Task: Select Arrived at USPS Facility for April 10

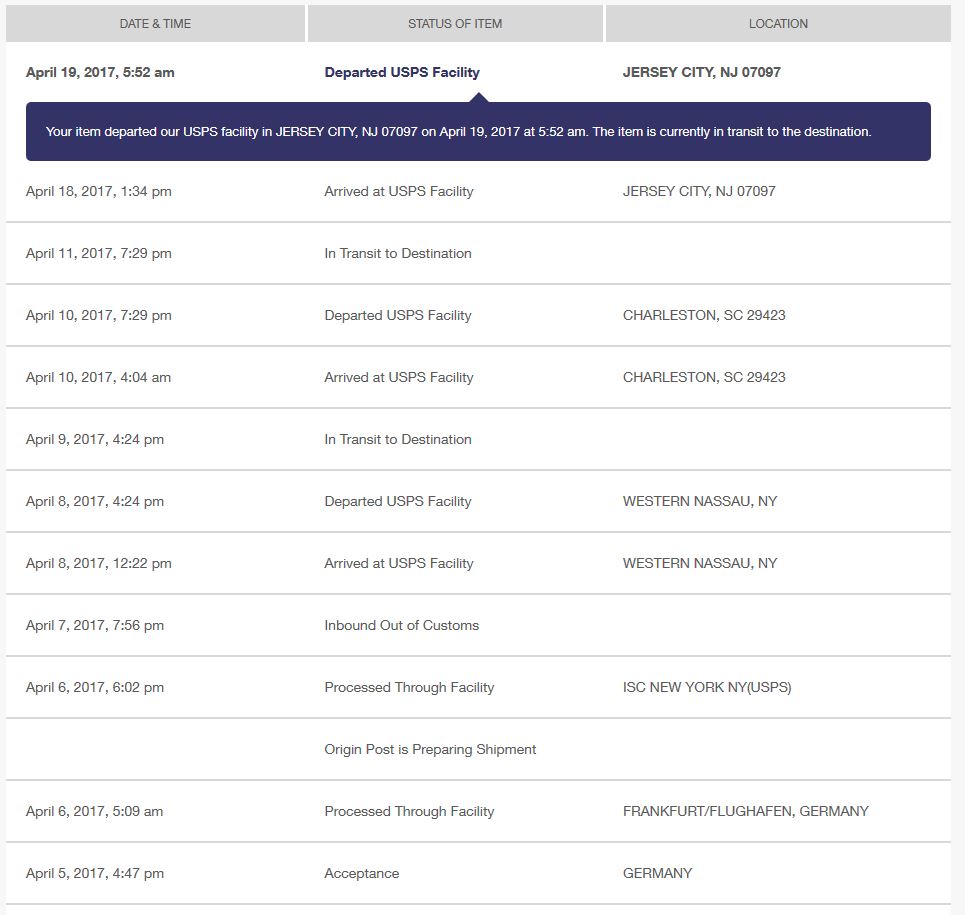Action: [x=398, y=377]
